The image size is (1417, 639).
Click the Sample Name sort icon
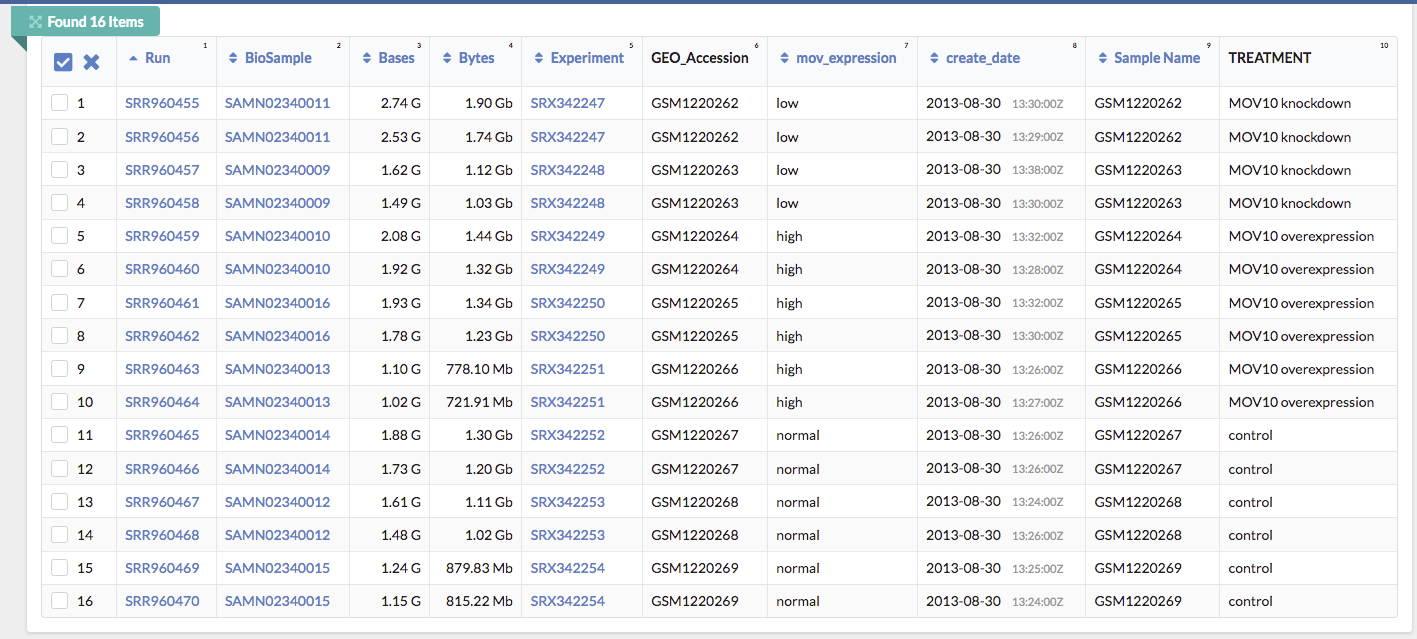1101,57
